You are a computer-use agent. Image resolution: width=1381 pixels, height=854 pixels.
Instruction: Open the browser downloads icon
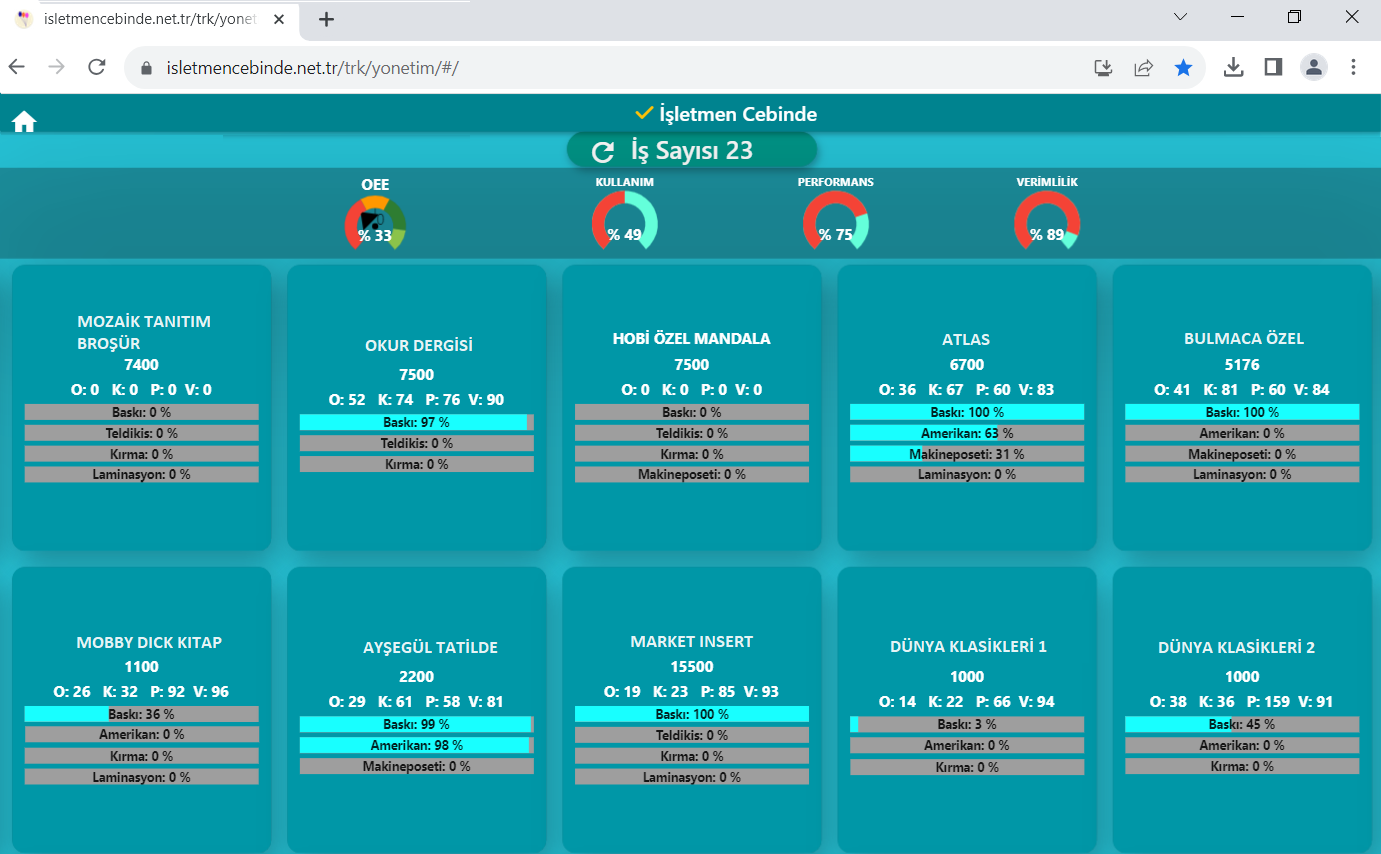click(1233, 67)
